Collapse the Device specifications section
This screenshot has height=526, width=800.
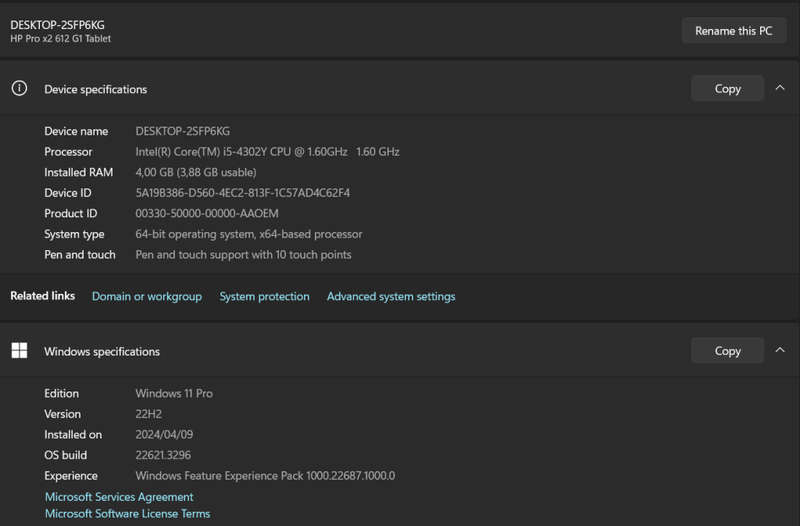pos(780,88)
